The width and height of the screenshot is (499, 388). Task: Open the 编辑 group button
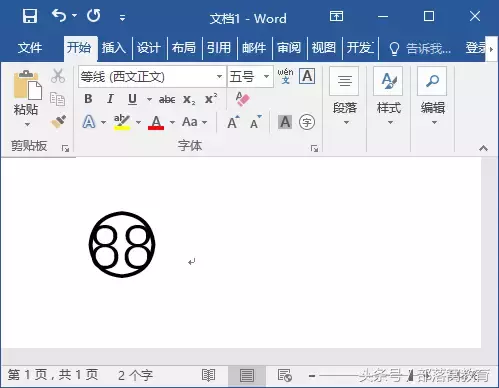tap(433, 97)
